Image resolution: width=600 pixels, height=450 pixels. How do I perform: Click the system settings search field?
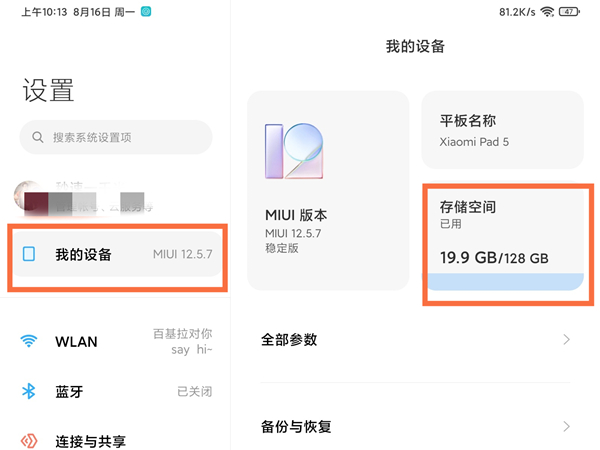tap(116, 137)
